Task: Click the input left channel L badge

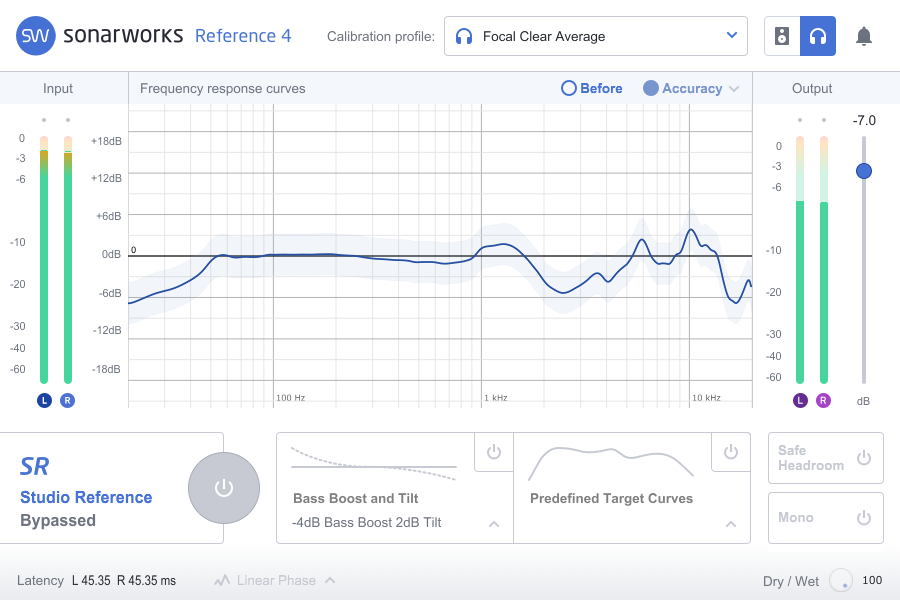Action: click(x=44, y=400)
